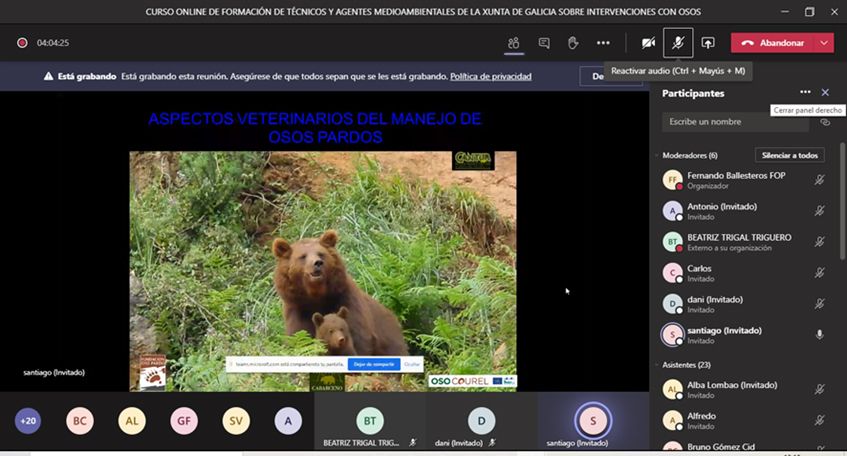Click Abandonar to leave the meeting
Viewport: 847px width, 456px height.
coord(772,43)
